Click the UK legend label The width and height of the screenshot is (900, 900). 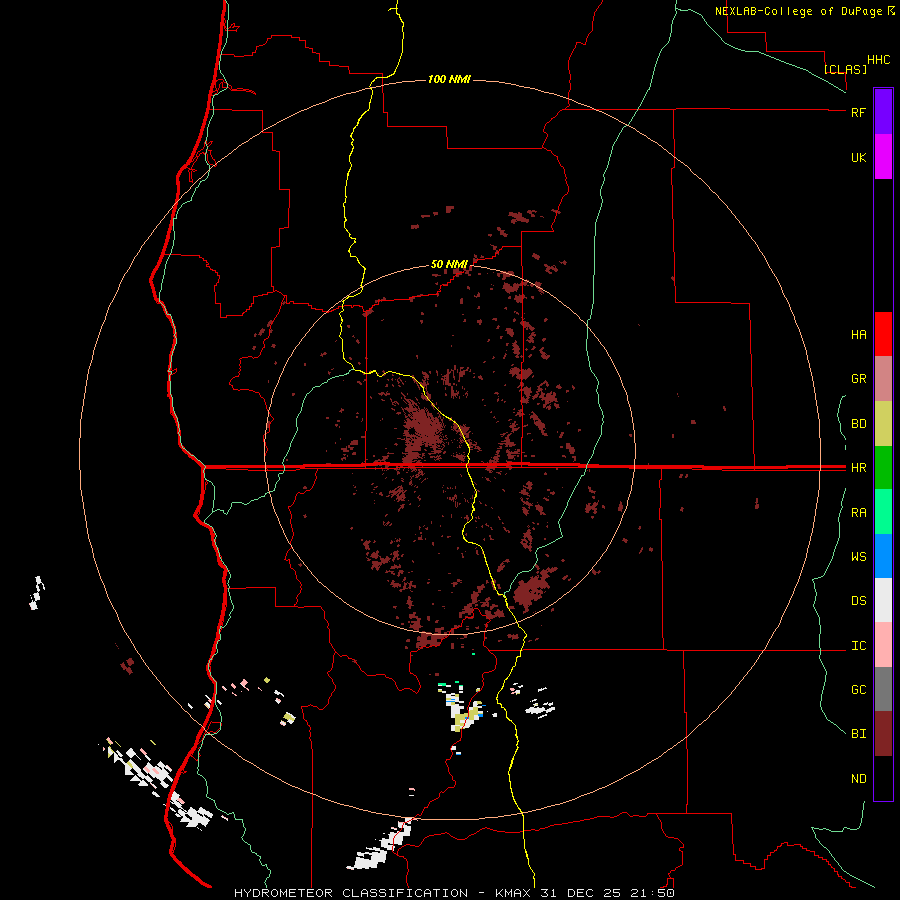[x=858, y=157]
